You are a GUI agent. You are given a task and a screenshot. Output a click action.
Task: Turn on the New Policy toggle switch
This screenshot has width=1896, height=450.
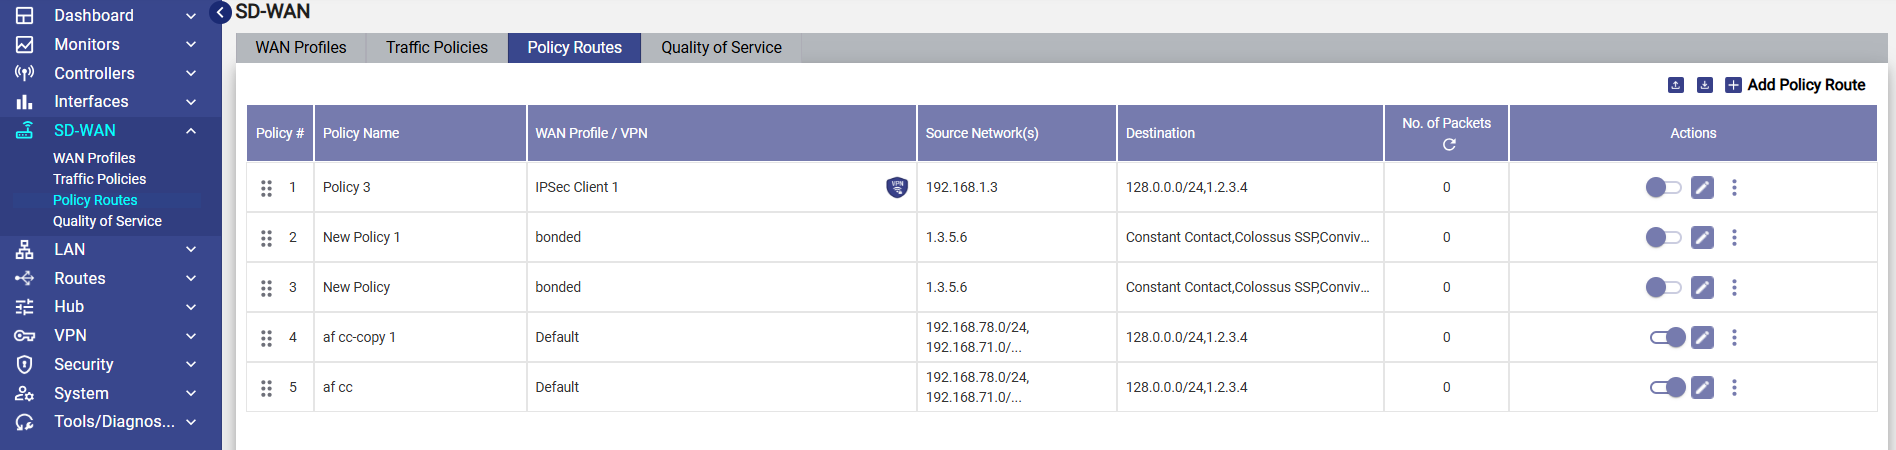(1664, 287)
